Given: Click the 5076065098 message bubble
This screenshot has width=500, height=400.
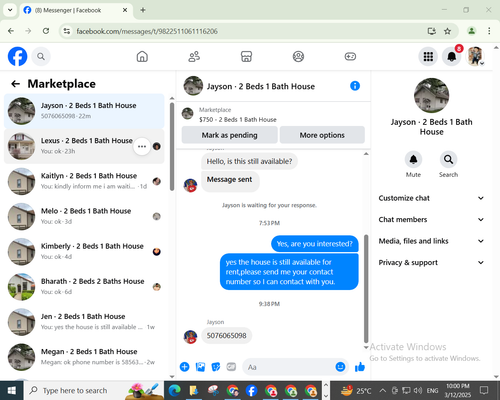Looking at the screenshot, I should point(226,335).
